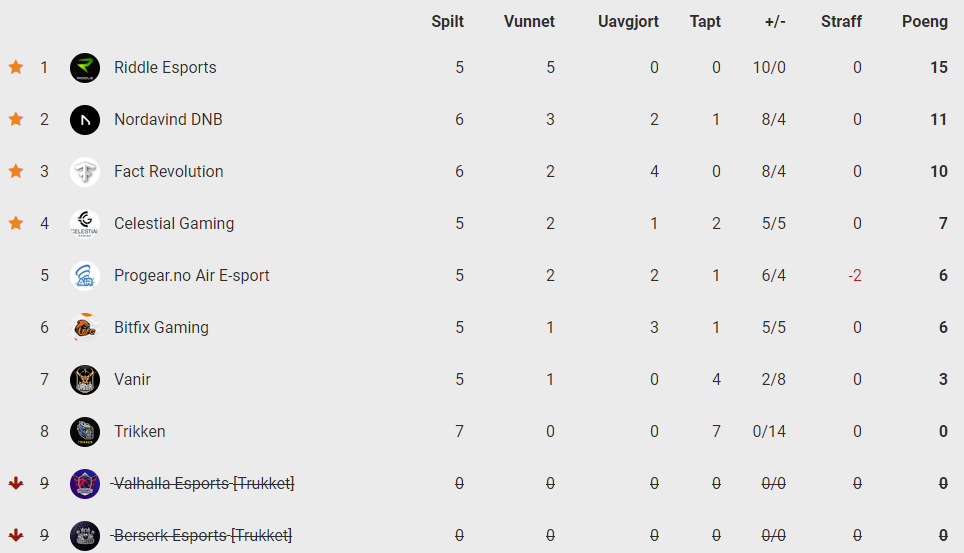Image resolution: width=964 pixels, height=553 pixels.
Task: Click the red down arrow beside Valhalla Esports
Action: click(x=16, y=483)
